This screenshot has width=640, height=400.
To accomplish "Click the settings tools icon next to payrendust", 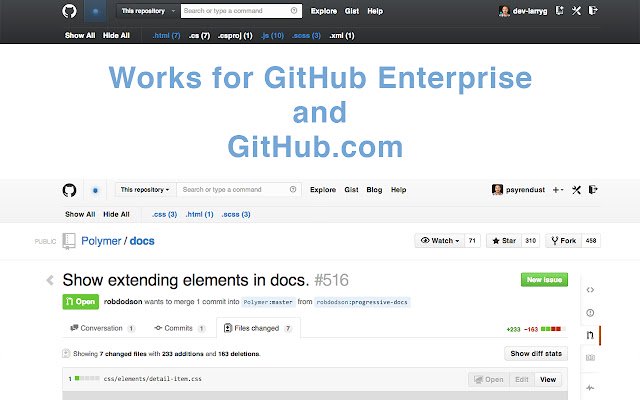I will [x=576, y=190].
